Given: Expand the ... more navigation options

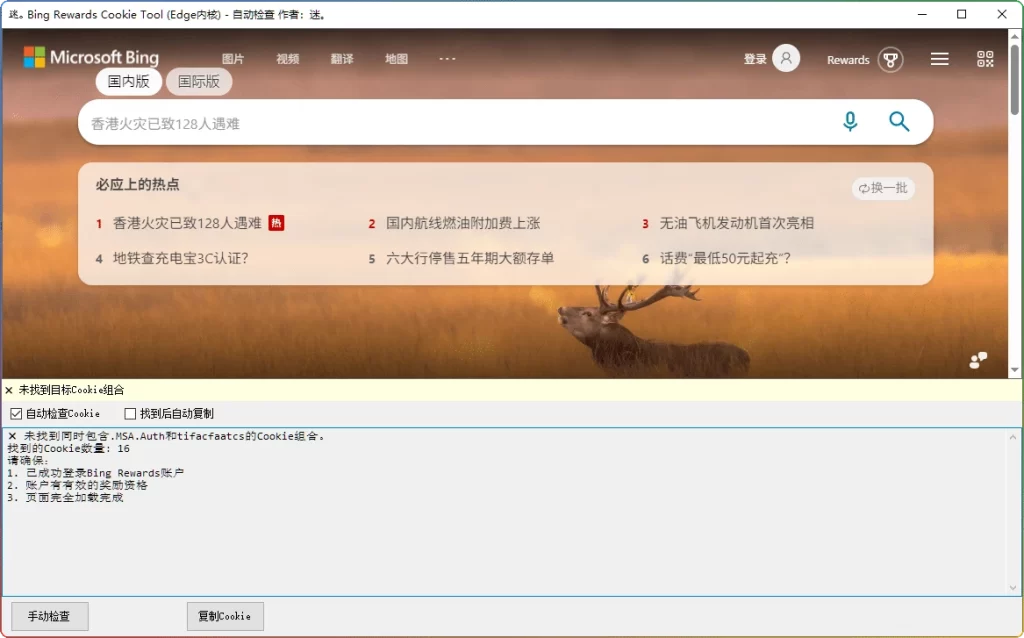Looking at the screenshot, I should pos(447,60).
